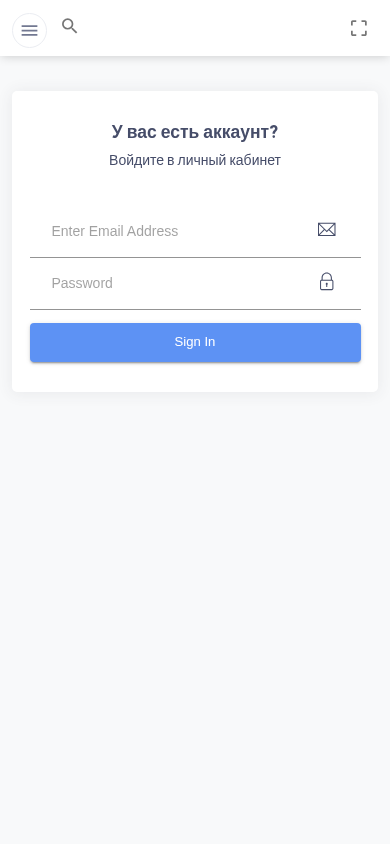The image size is (390, 844).
Task: Click the envelope icon in email field
Action: tap(327, 230)
